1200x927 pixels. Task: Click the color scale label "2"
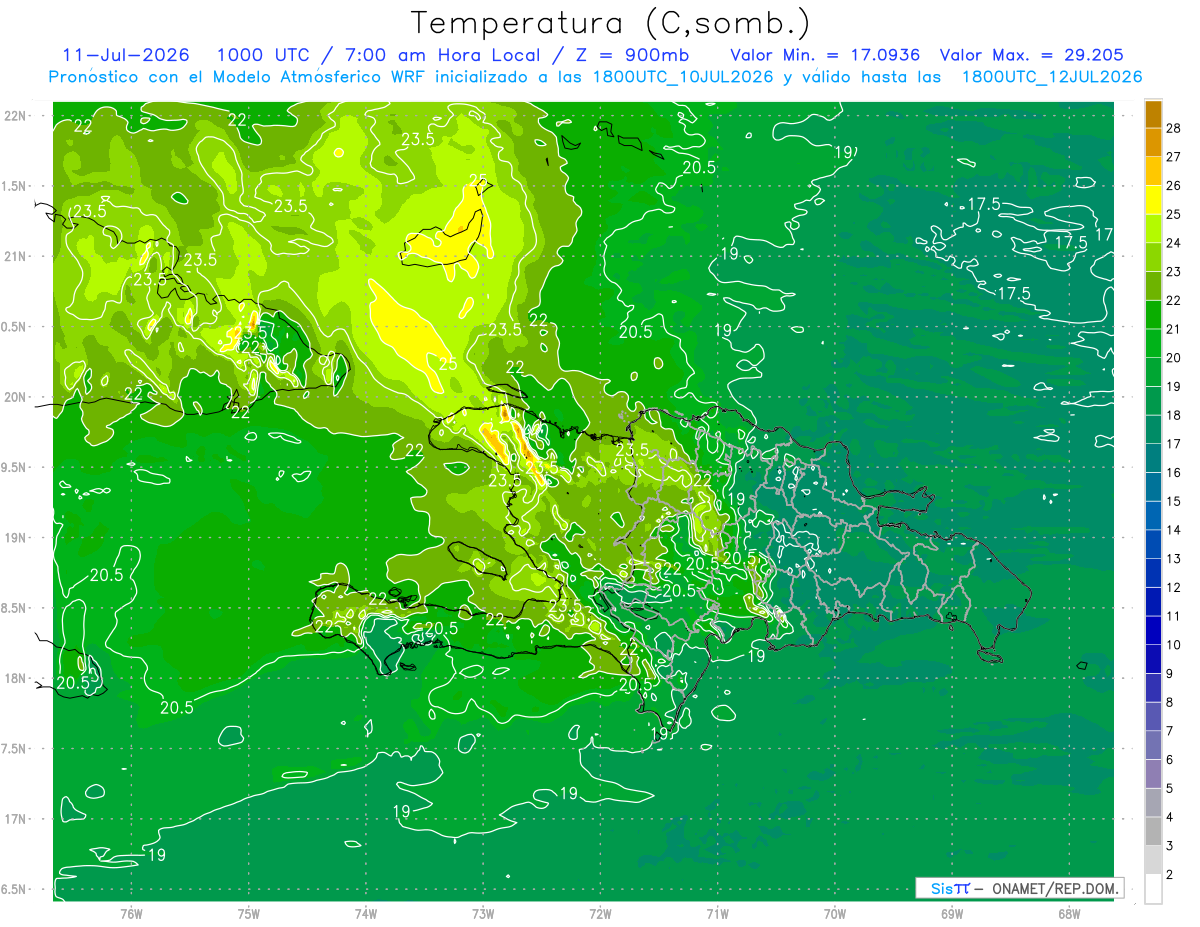[x=1170, y=875]
